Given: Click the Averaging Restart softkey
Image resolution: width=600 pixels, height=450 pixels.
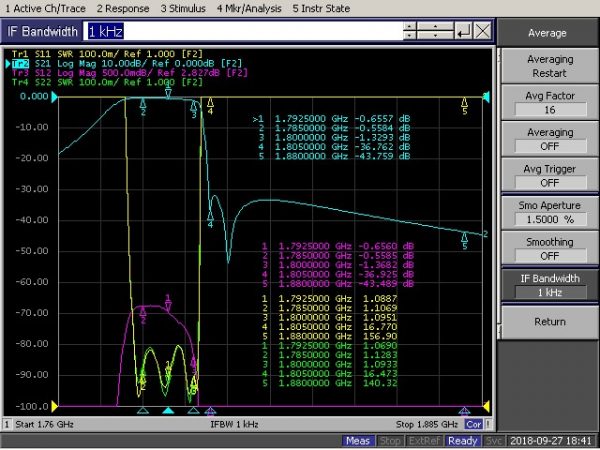Looking at the screenshot, I should coord(550,66).
